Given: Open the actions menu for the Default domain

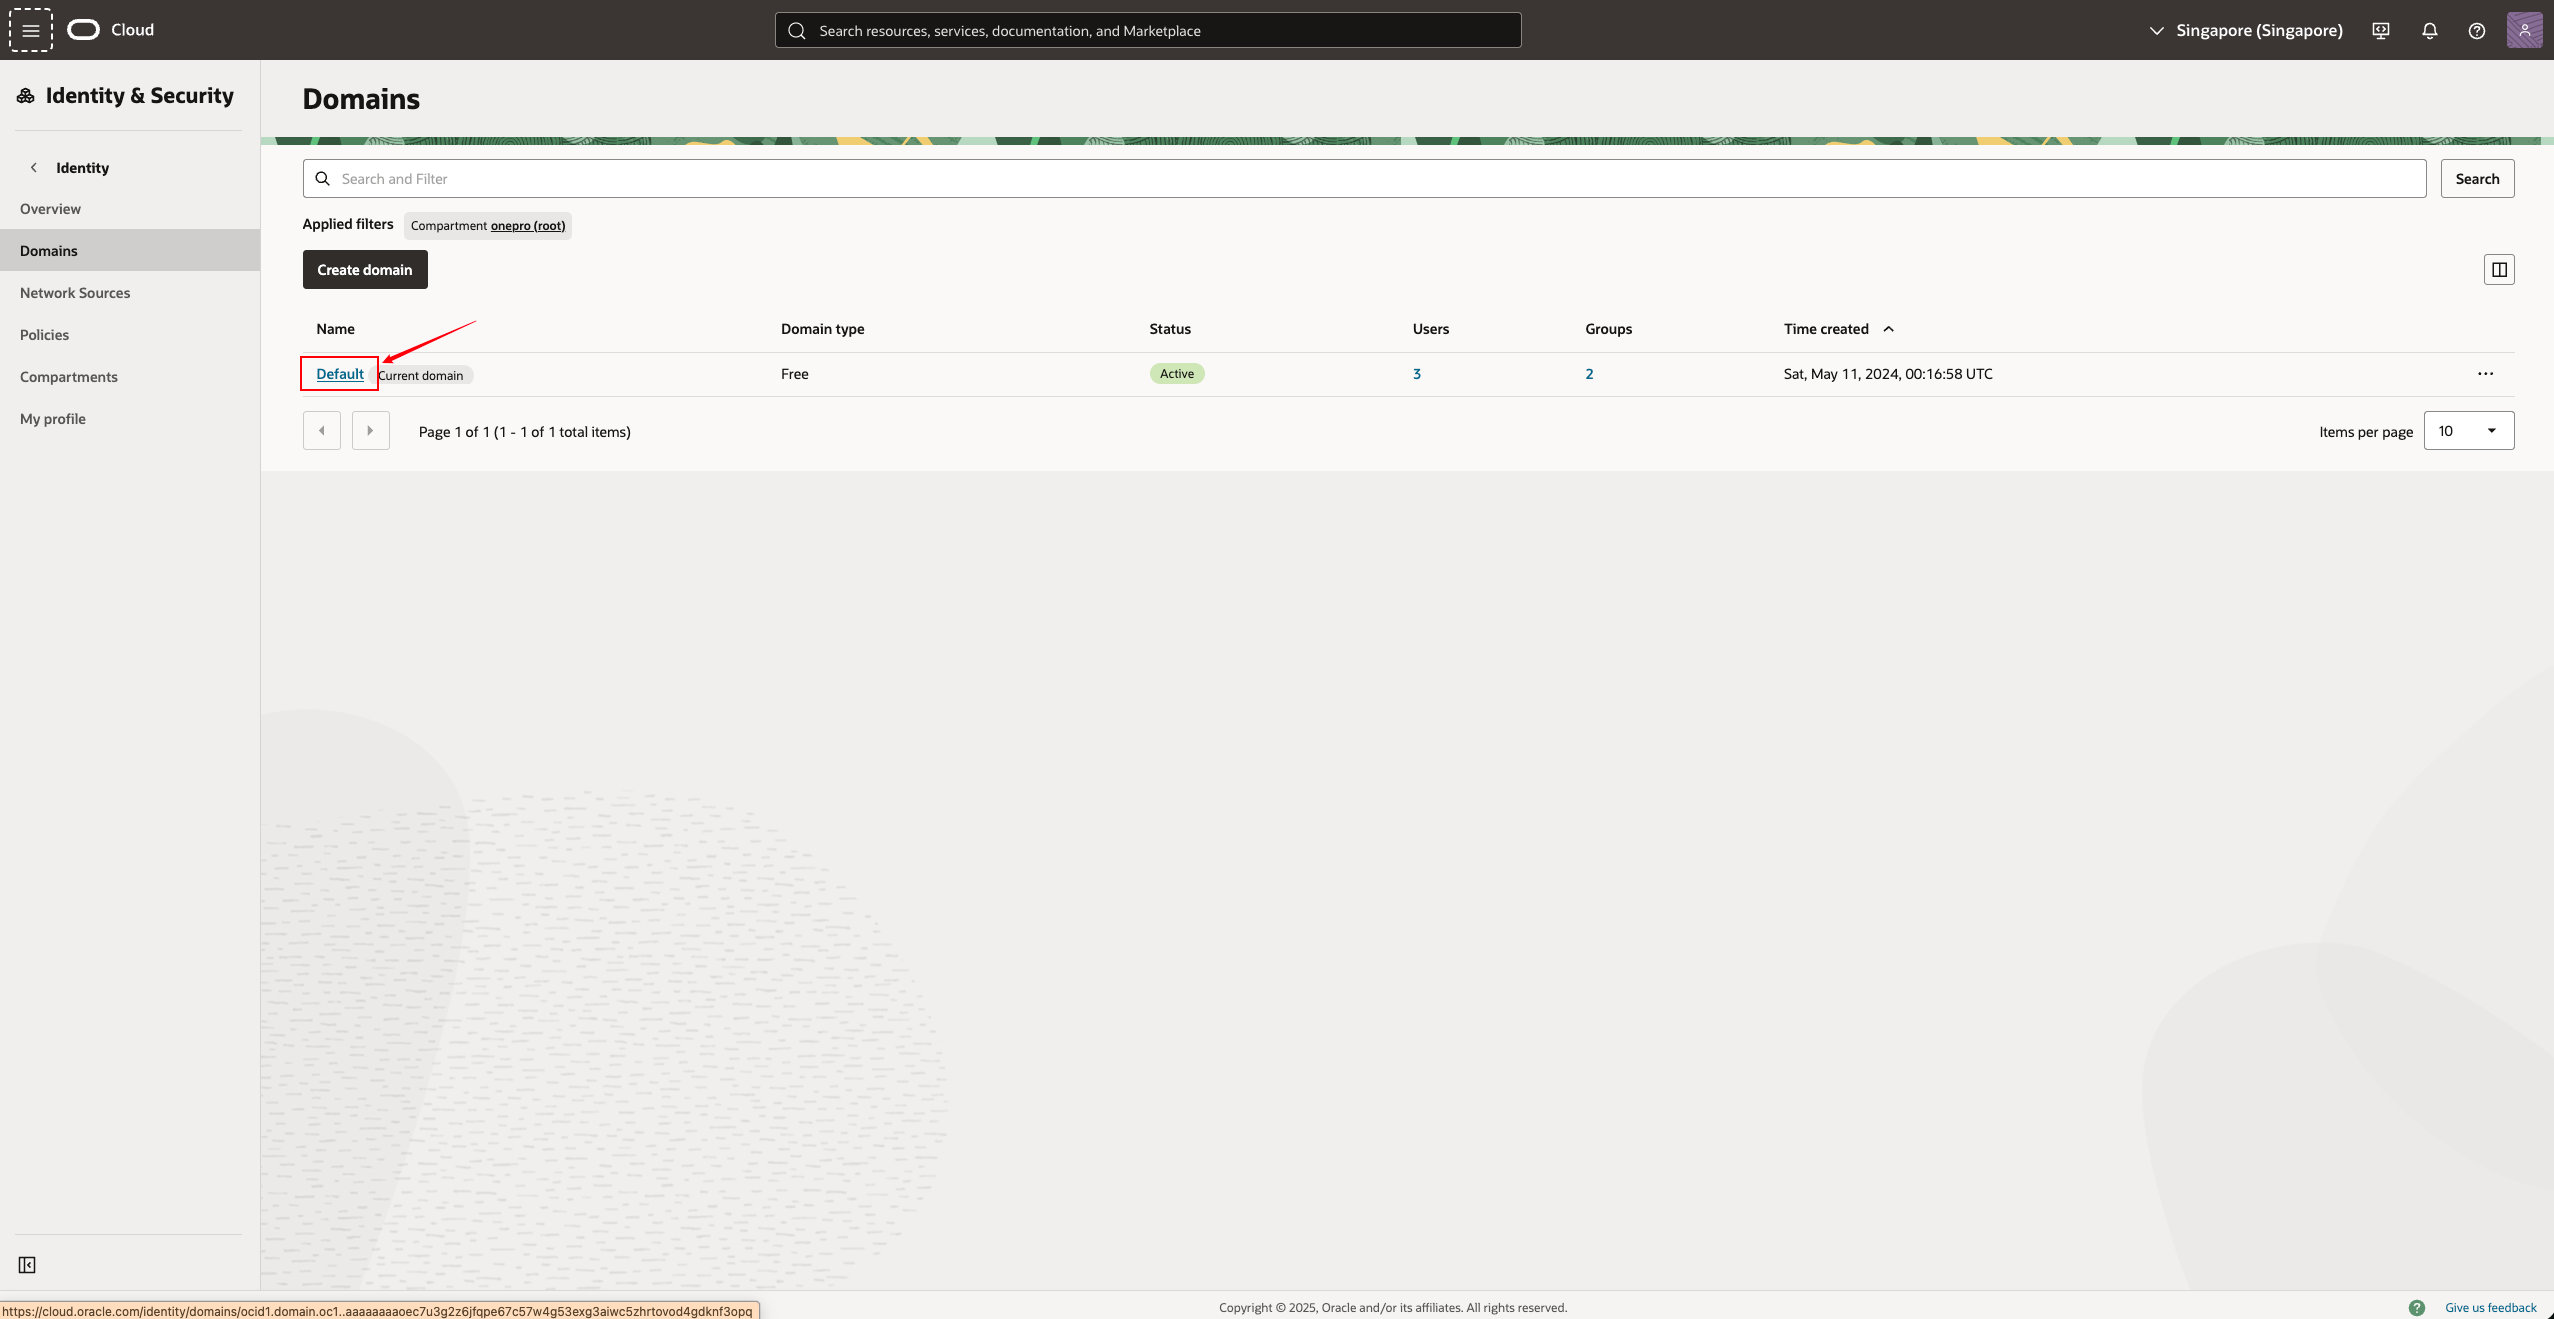Looking at the screenshot, I should click(x=2485, y=374).
